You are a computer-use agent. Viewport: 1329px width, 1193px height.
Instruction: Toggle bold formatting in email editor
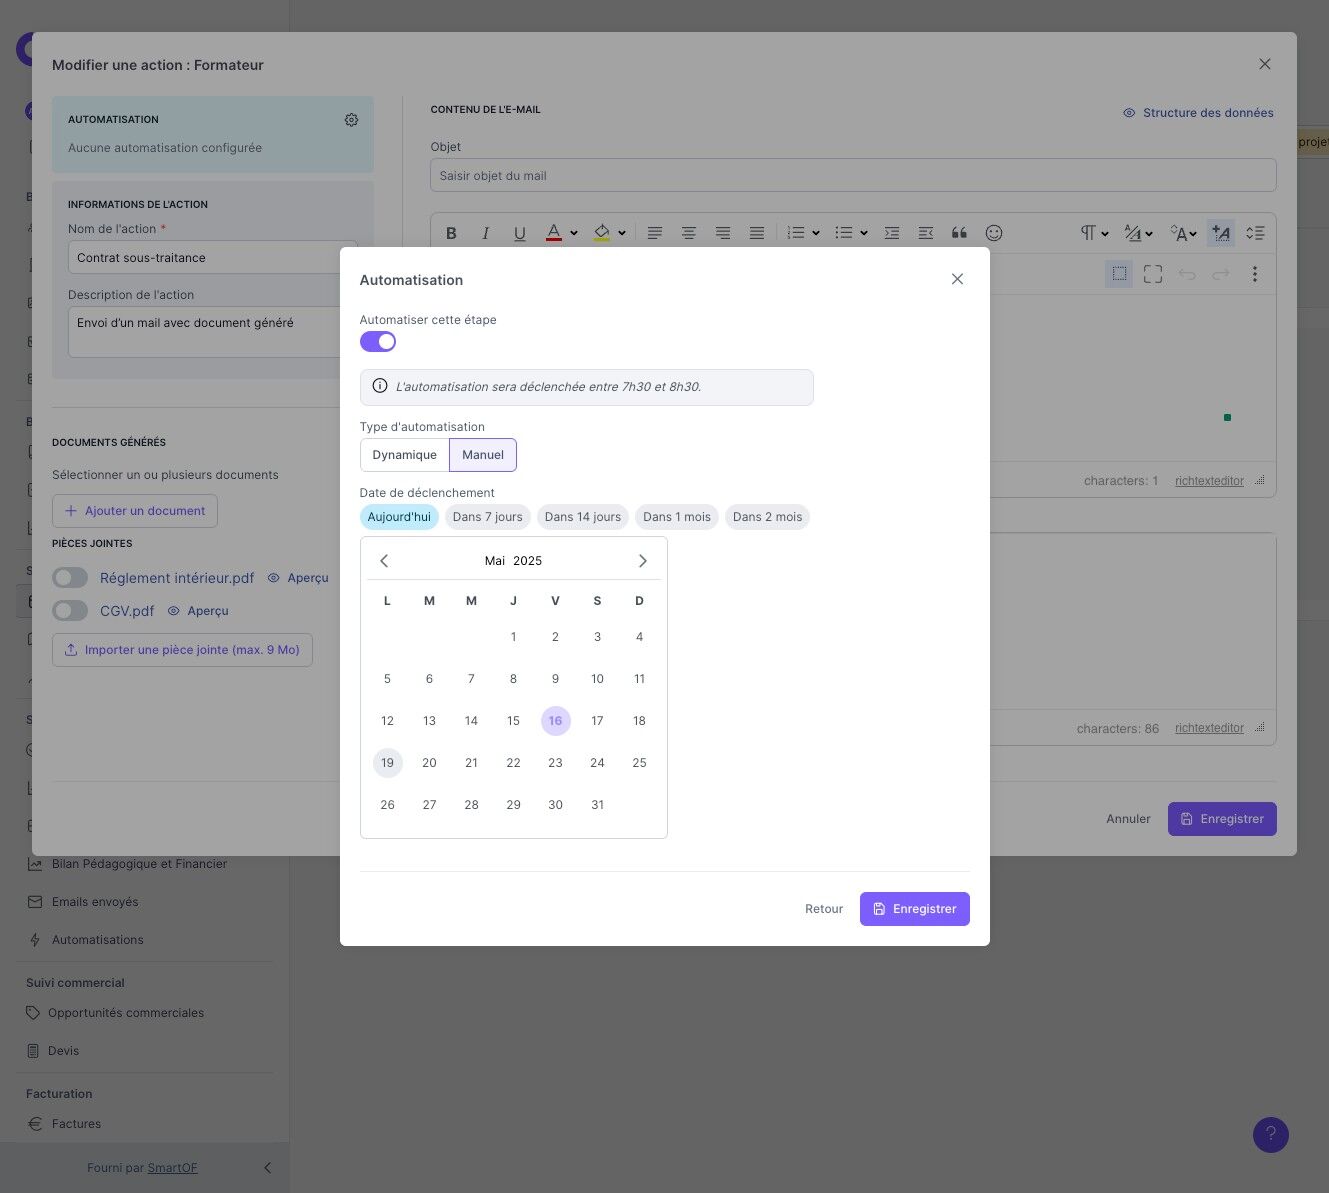coord(451,233)
